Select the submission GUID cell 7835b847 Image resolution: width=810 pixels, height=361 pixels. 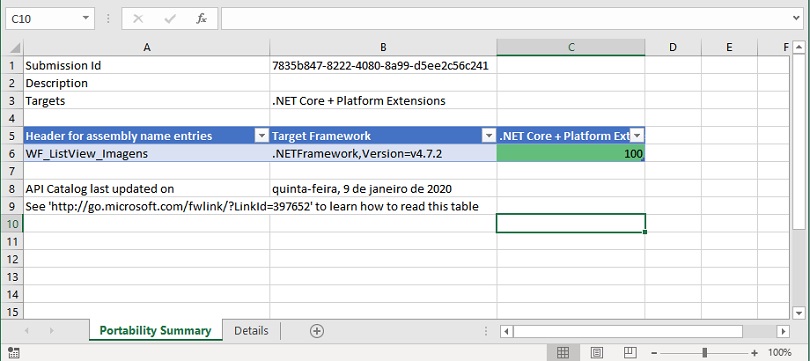(x=383, y=66)
